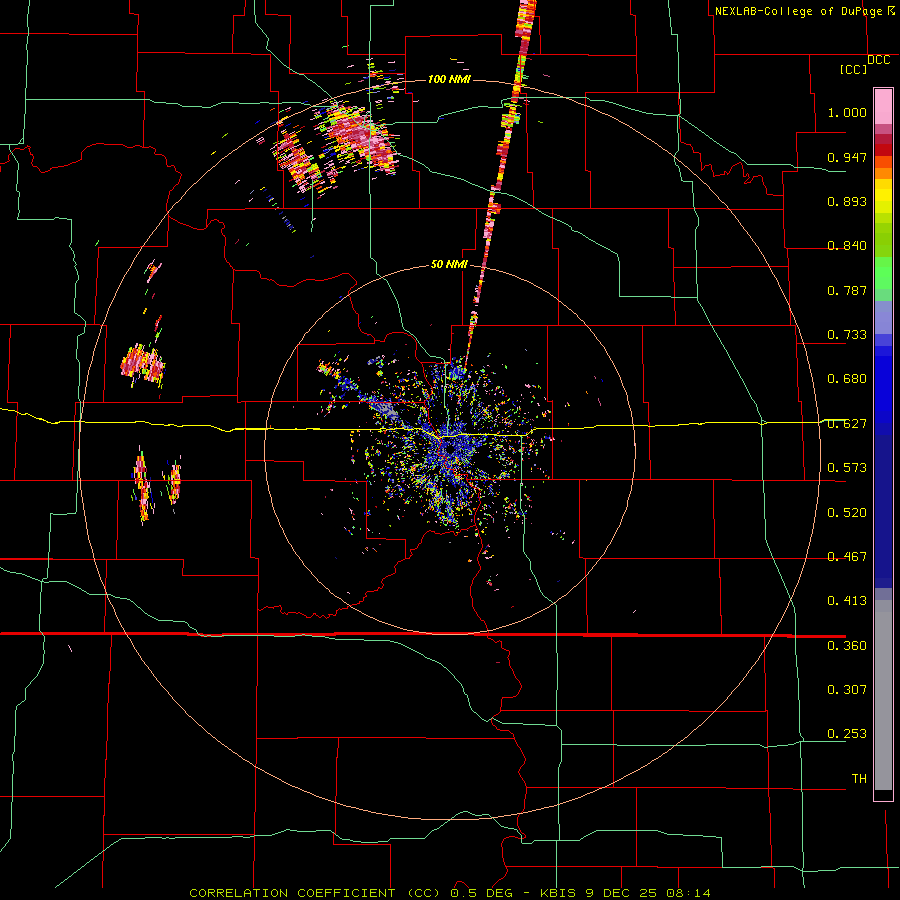Click the Correlation Coefficient KBIS caption text
Viewport: 900px width, 900px height.
coord(450,893)
